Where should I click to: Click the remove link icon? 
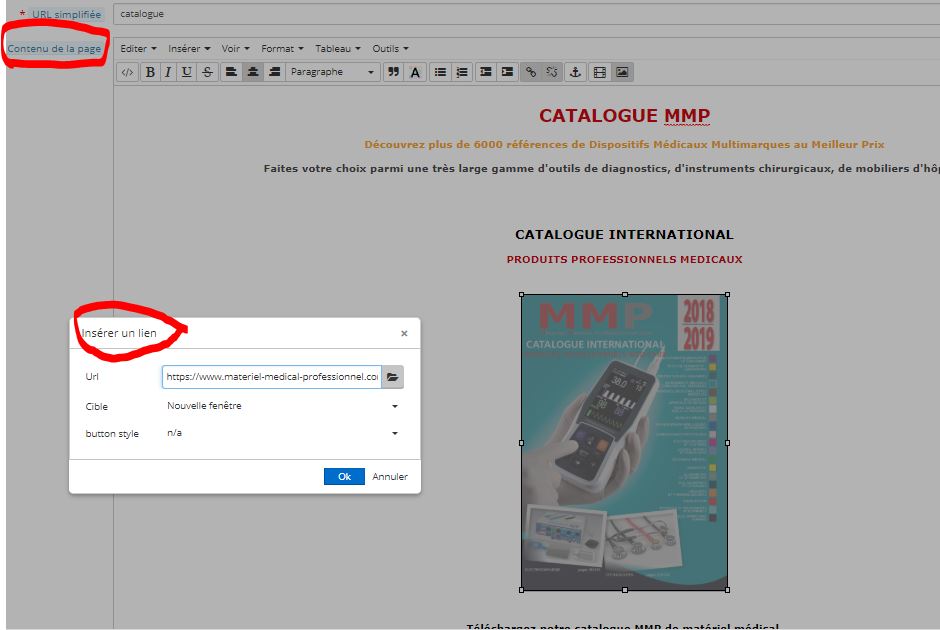click(x=552, y=73)
